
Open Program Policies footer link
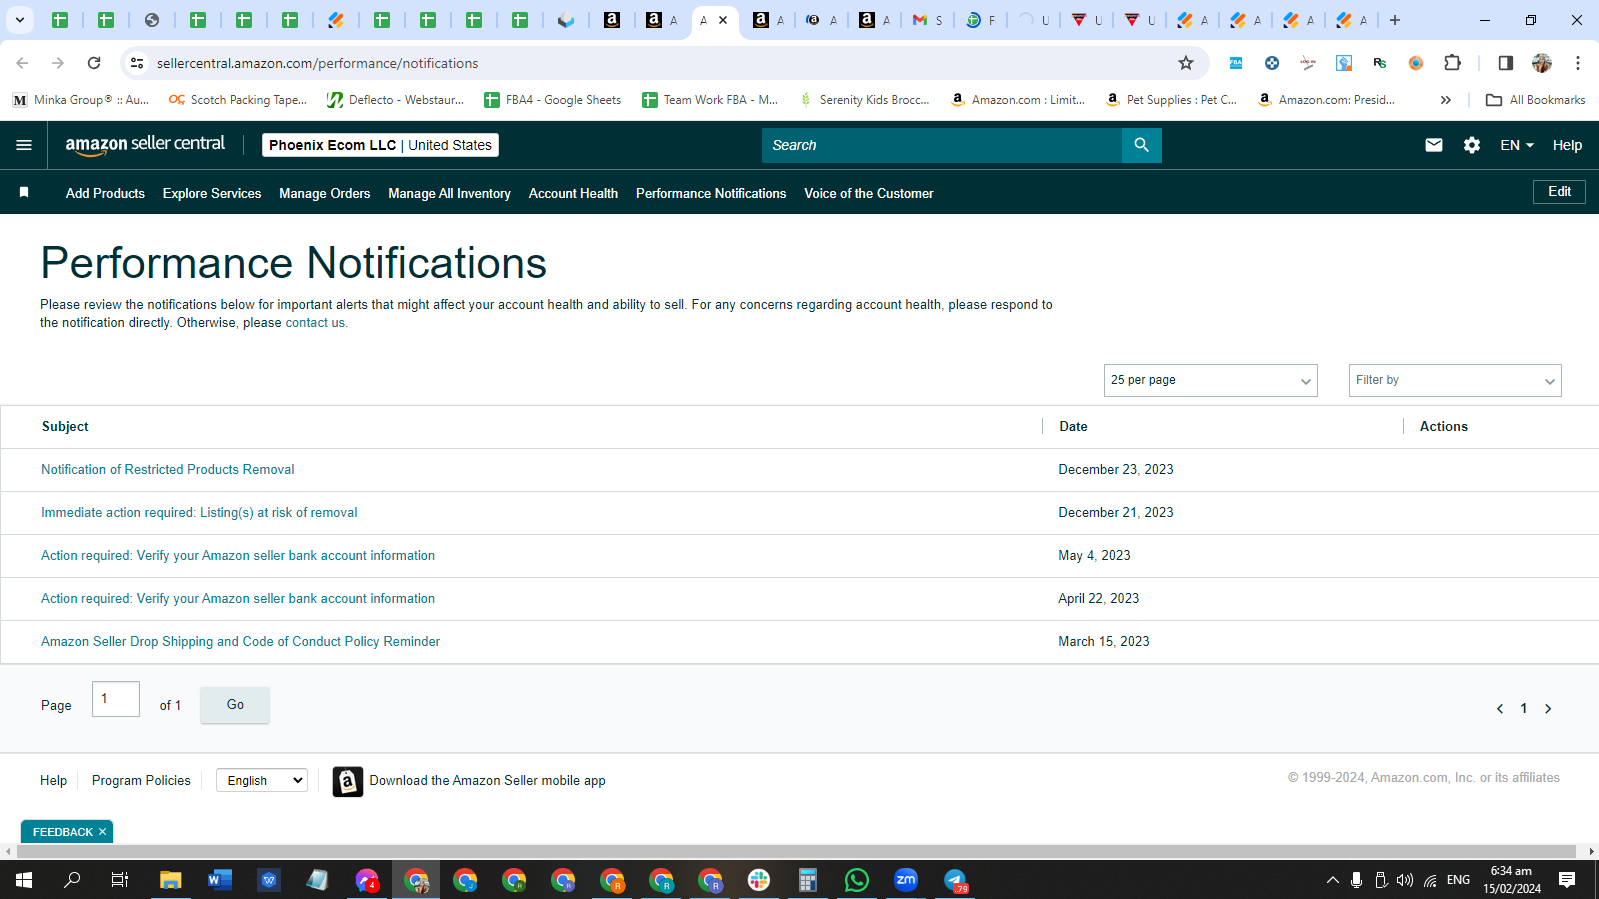pyautogui.click(x=141, y=780)
